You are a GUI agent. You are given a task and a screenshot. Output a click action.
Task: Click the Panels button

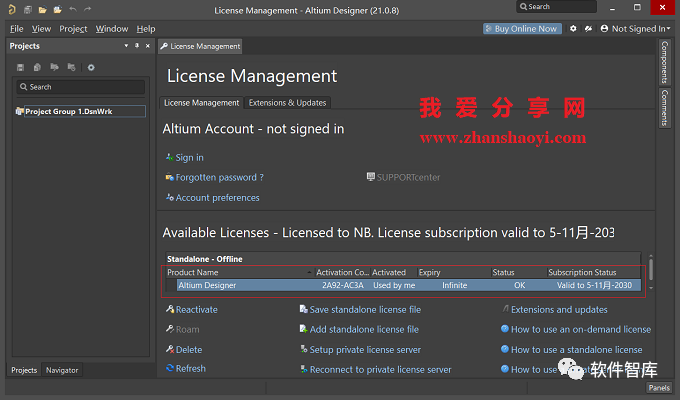659,388
